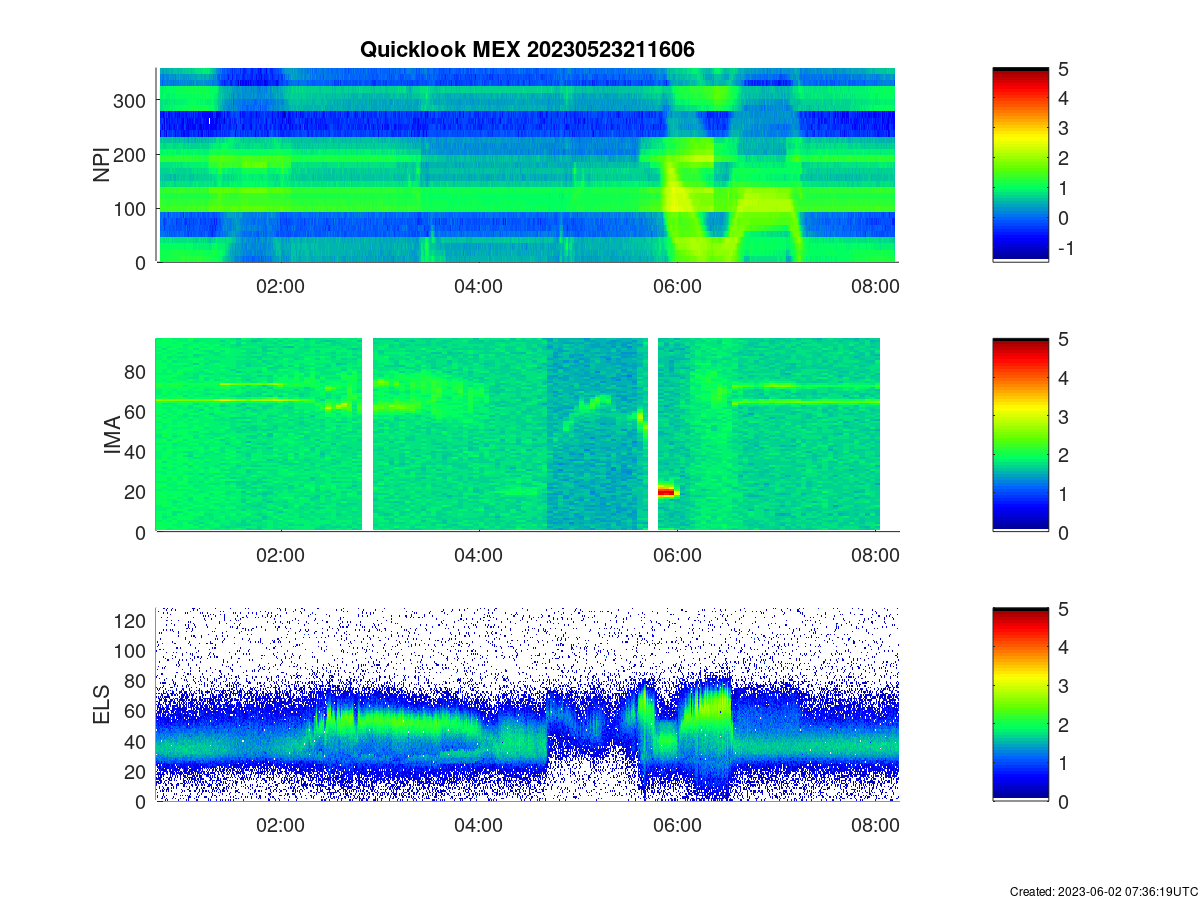Viewport: 1200px width, 900px height.
Task: Click the 2 label on IMA colorbar
Action: tap(1063, 454)
